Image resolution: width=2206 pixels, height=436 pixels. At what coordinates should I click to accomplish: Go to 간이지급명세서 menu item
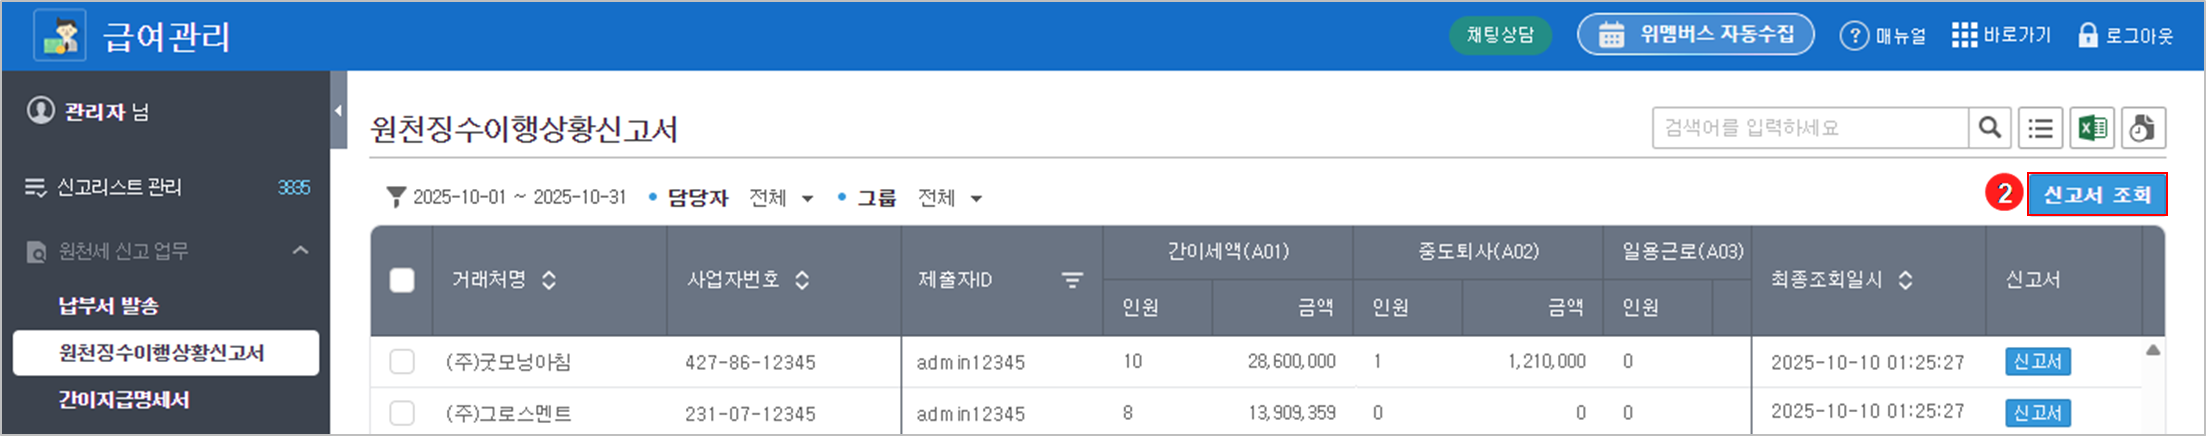(x=124, y=400)
